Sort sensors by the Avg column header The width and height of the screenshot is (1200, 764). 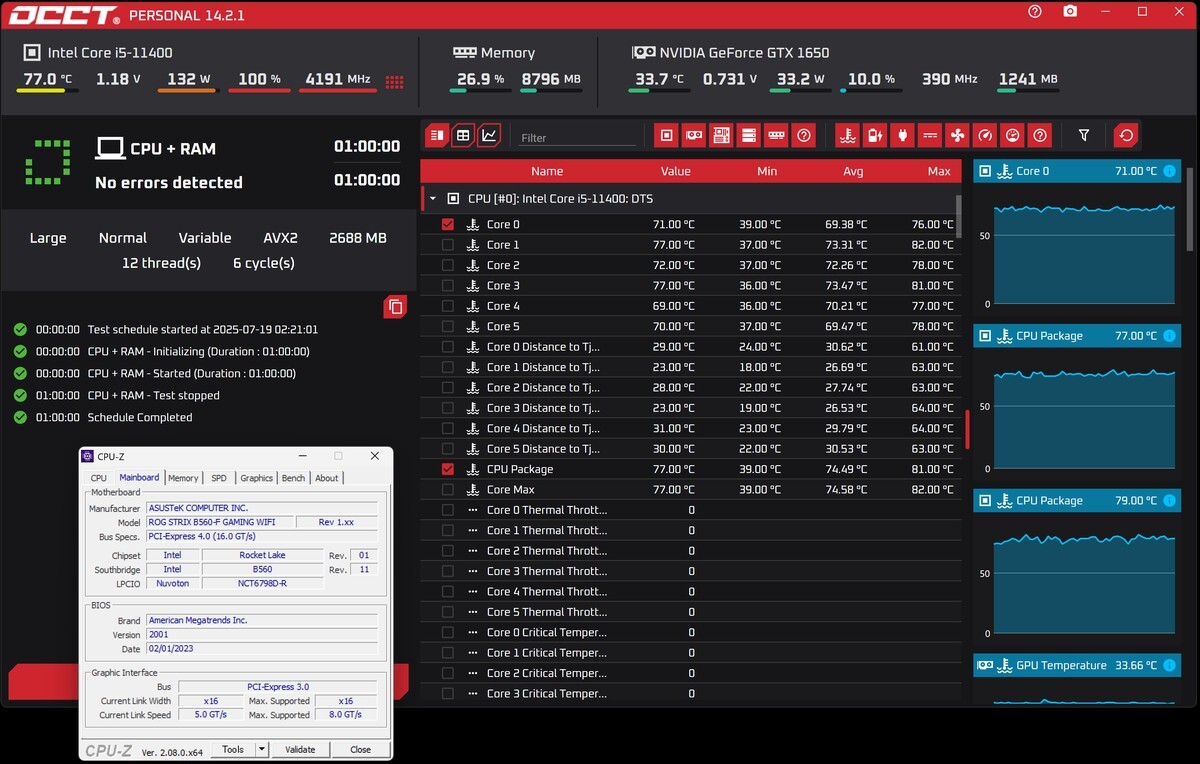853,171
